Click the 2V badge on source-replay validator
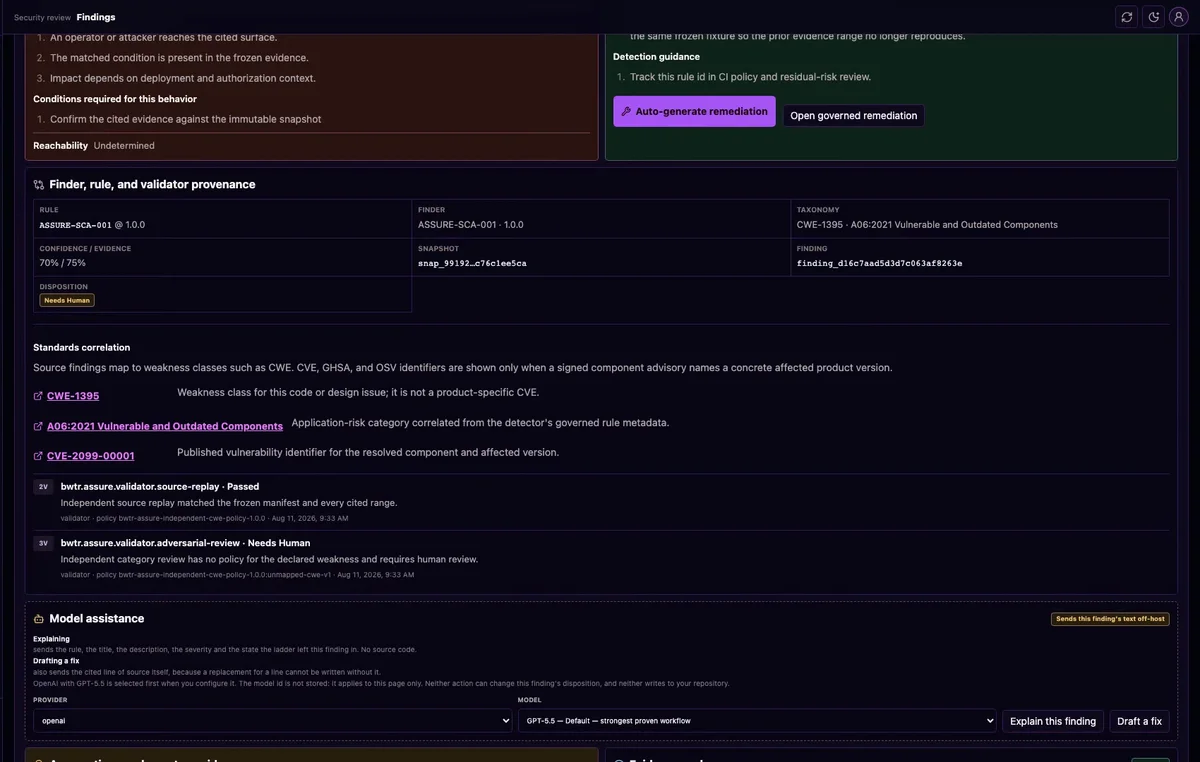 coord(43,487)
